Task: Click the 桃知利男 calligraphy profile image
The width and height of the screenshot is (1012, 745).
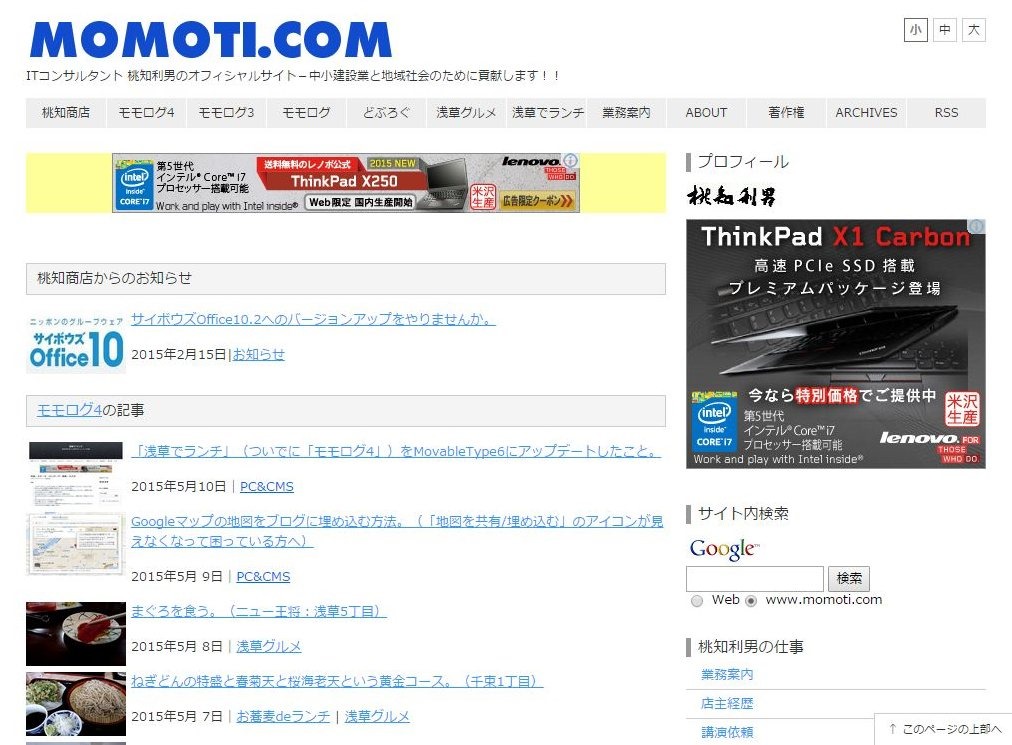Action: 731,196
